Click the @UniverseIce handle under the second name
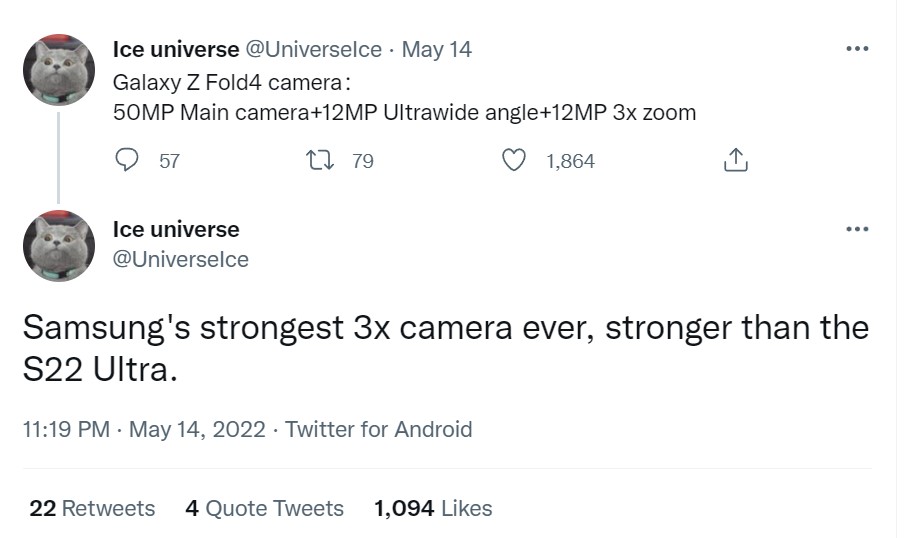The image size is (916, 538). pyautogui.click(x=181, y=260)
